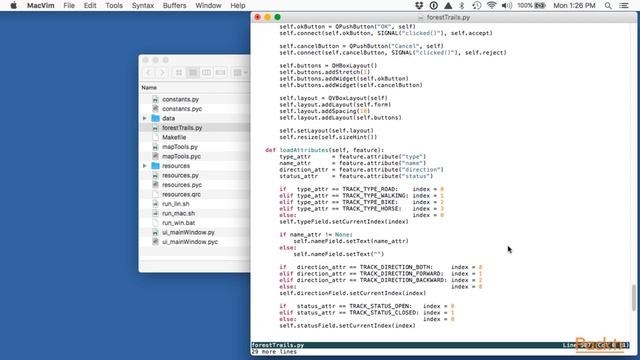
Task: Open the Finder arrange dropdown
Action: (240, 73)
